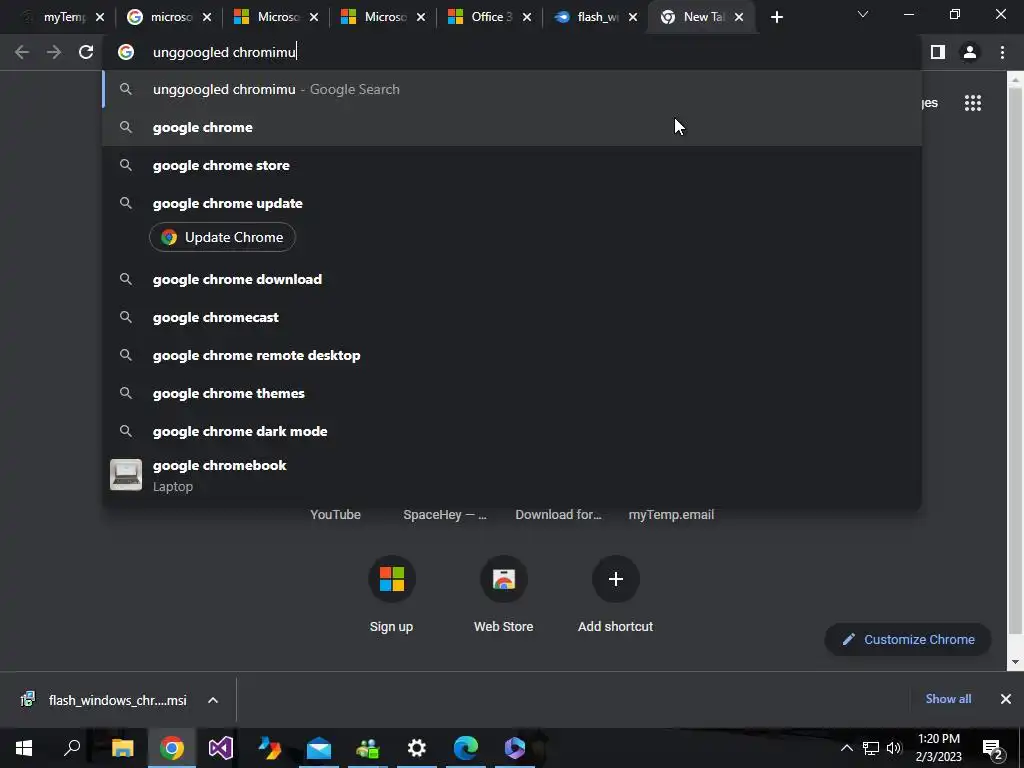Open the YouTube shortcut
1024x768 pixels.
pos(335,515)
